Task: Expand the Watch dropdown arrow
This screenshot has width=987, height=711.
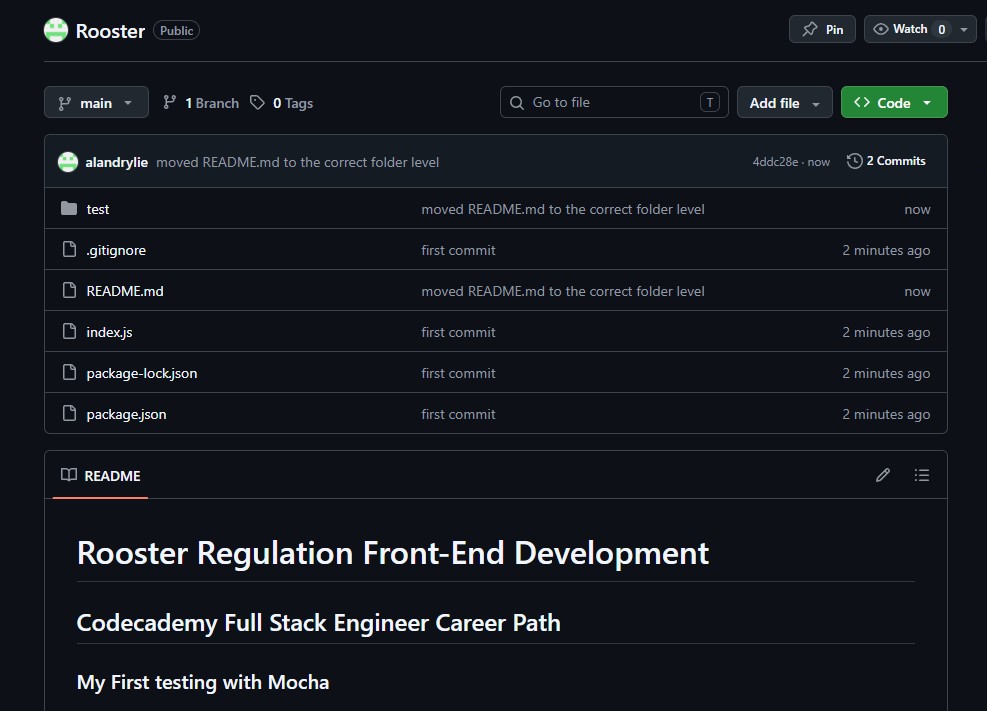Action: point(964,30)
